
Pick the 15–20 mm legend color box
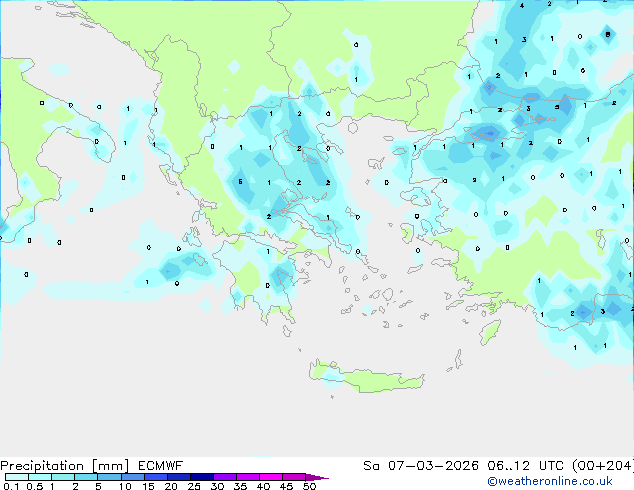tap(155, 477)
